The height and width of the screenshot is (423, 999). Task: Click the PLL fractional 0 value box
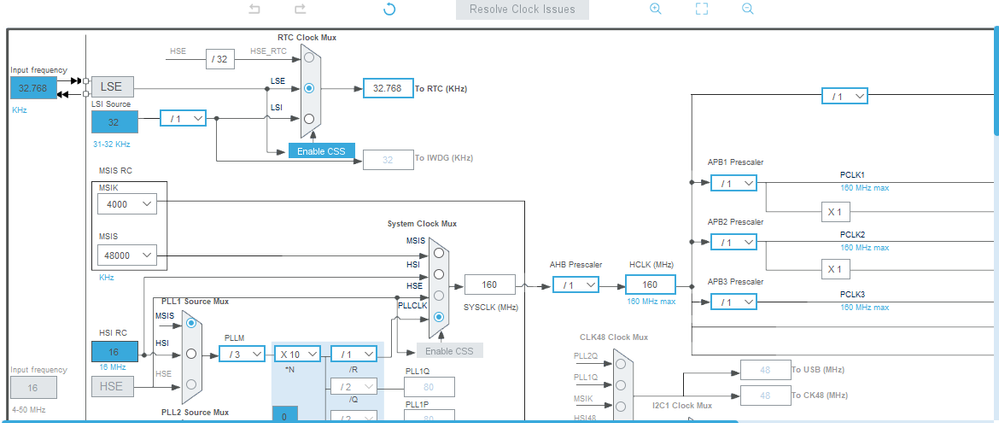(284, 414)
